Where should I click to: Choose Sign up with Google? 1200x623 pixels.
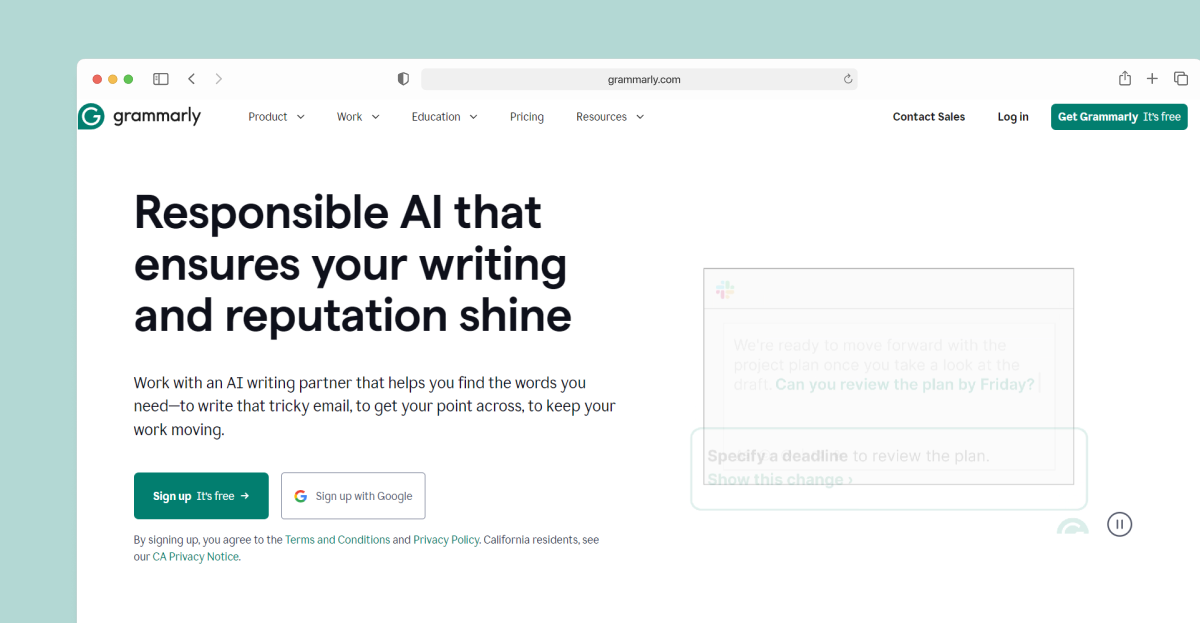click(353, 496)
